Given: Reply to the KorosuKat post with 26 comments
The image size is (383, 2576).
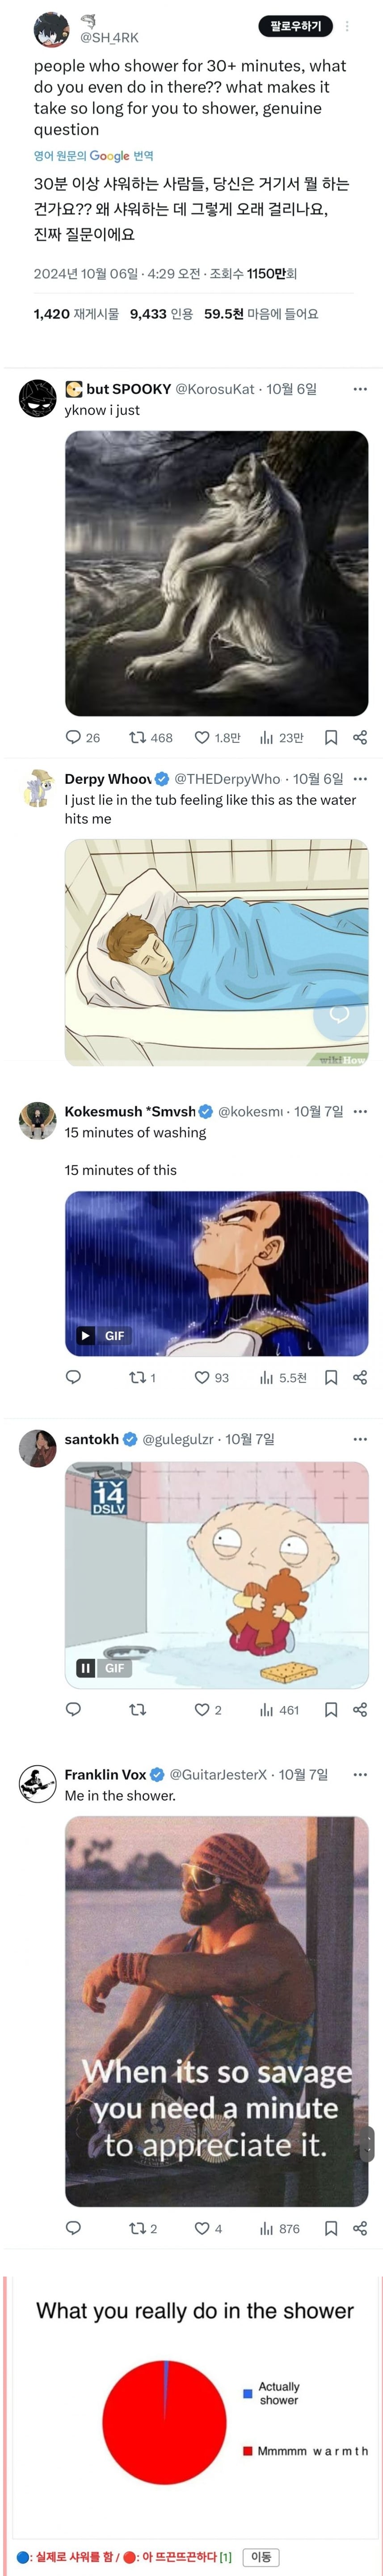Looking at the screenshot, I should tap(83, 737).
